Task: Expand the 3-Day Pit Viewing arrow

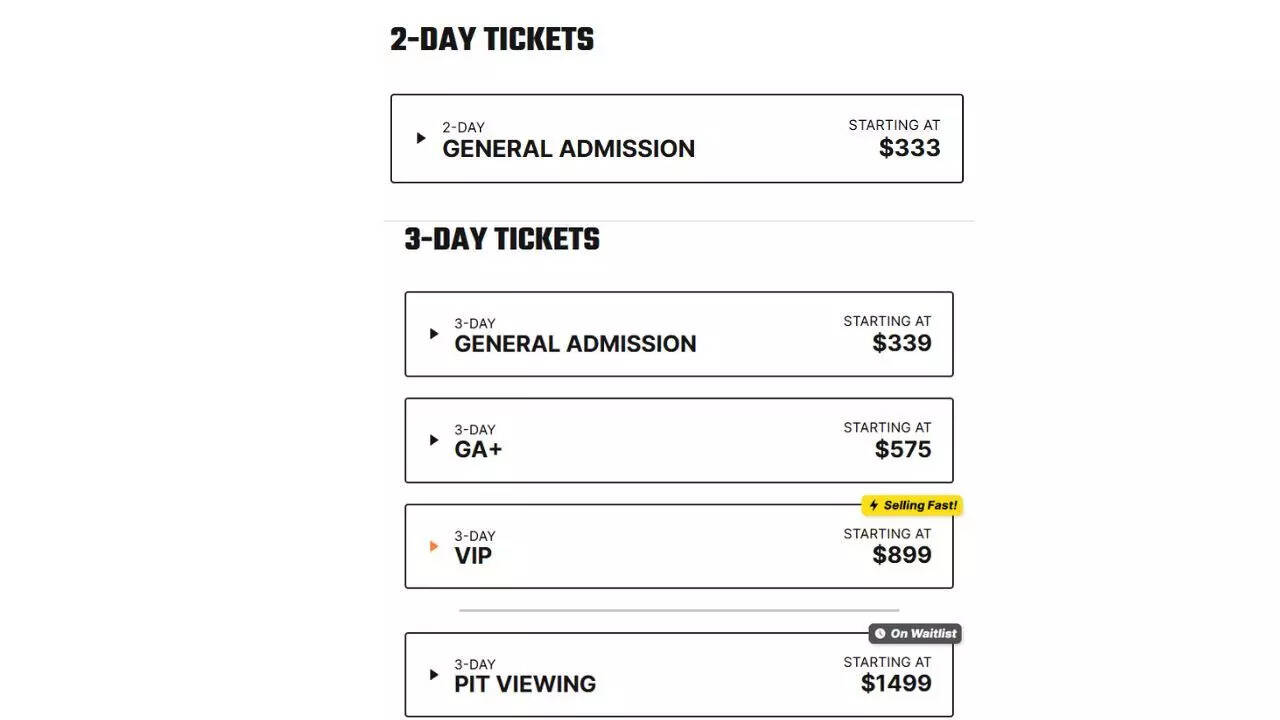Action: [434, 674]
